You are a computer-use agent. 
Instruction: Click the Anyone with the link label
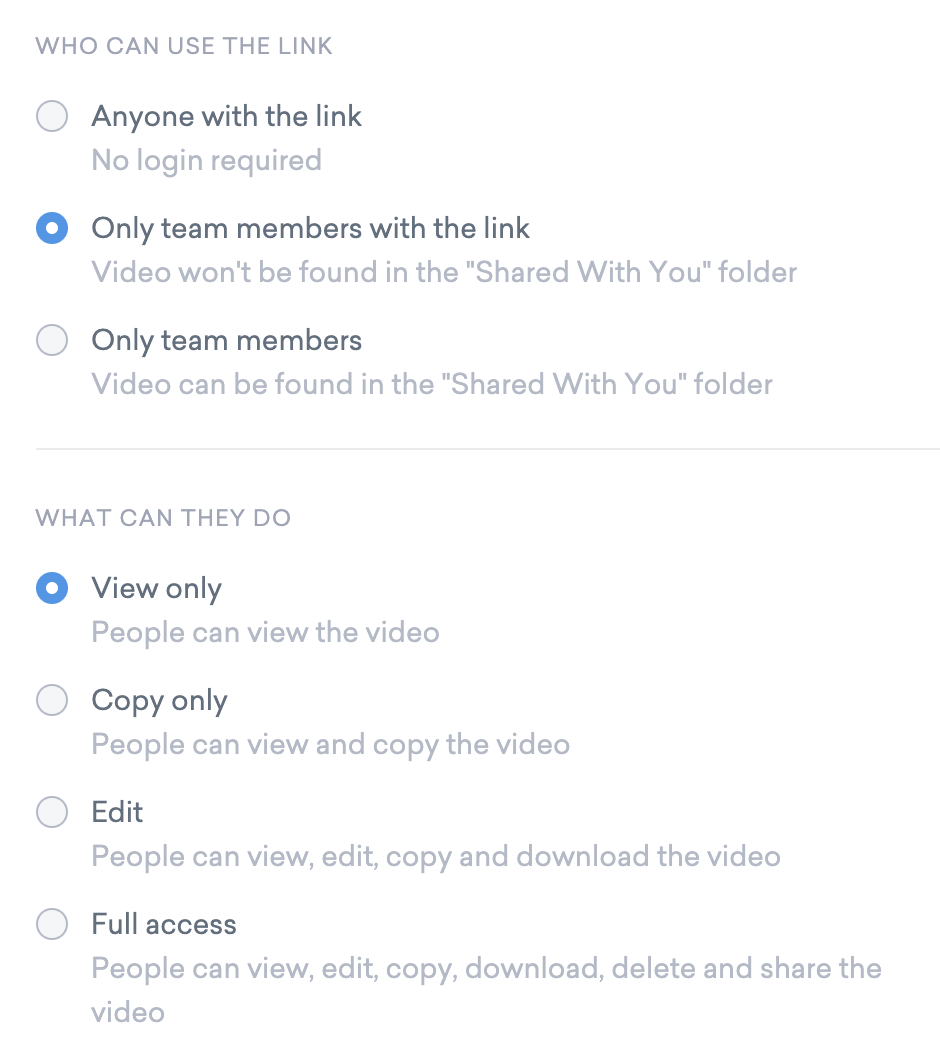point(226,116)
